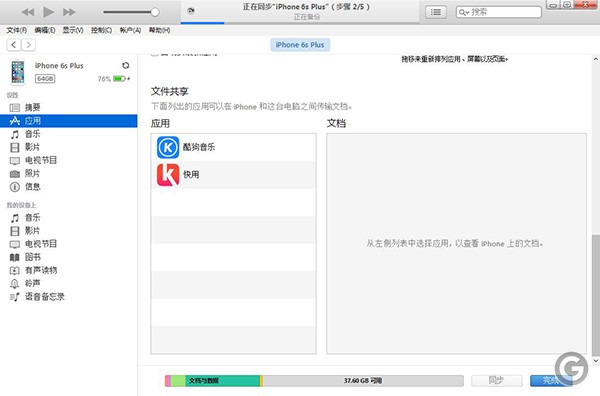Select 应用 apps in sidebar
Screen dimensions: 600x396
click(x=68, y=121)
